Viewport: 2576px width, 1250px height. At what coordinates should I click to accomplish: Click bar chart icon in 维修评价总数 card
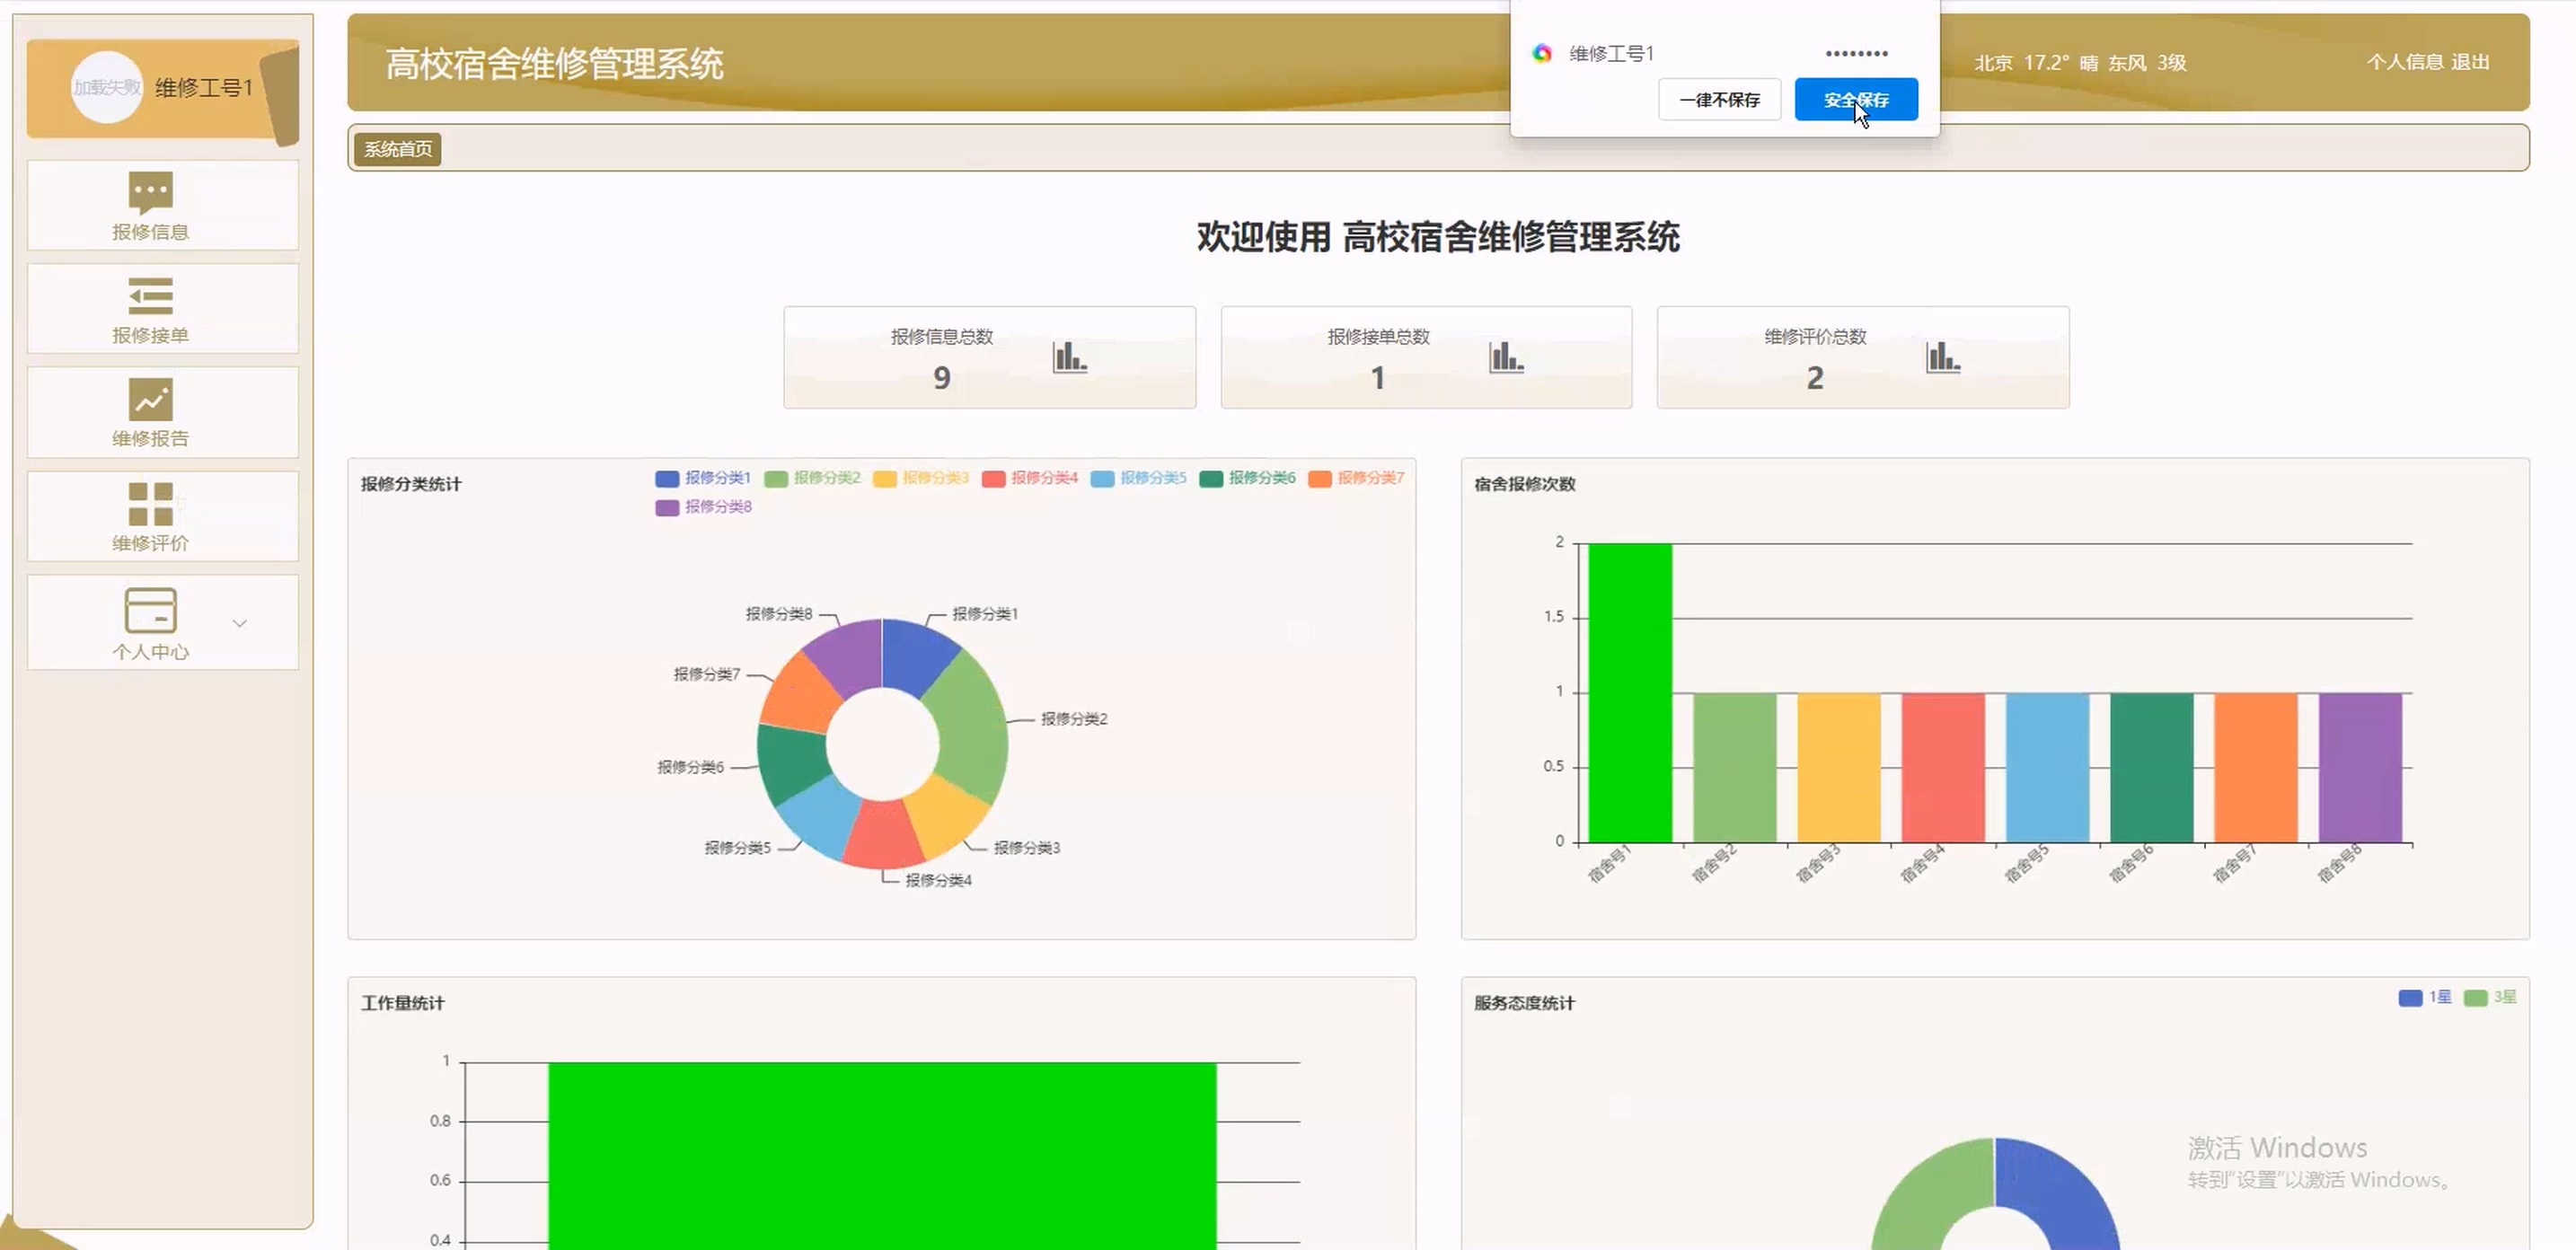pos(1943,357)
